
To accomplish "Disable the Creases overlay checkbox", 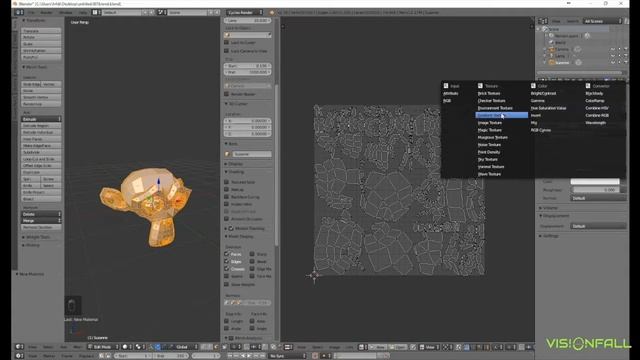I will pyautogui.click(x=227, y=269).
